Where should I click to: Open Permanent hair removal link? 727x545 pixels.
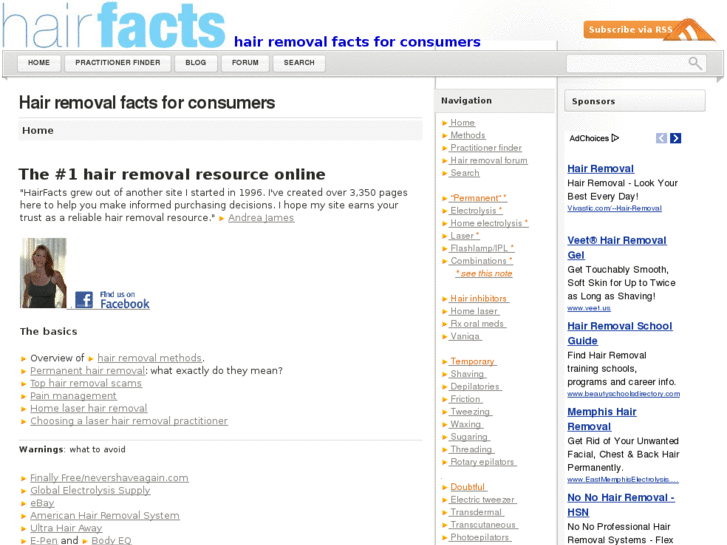click(88, 371)
